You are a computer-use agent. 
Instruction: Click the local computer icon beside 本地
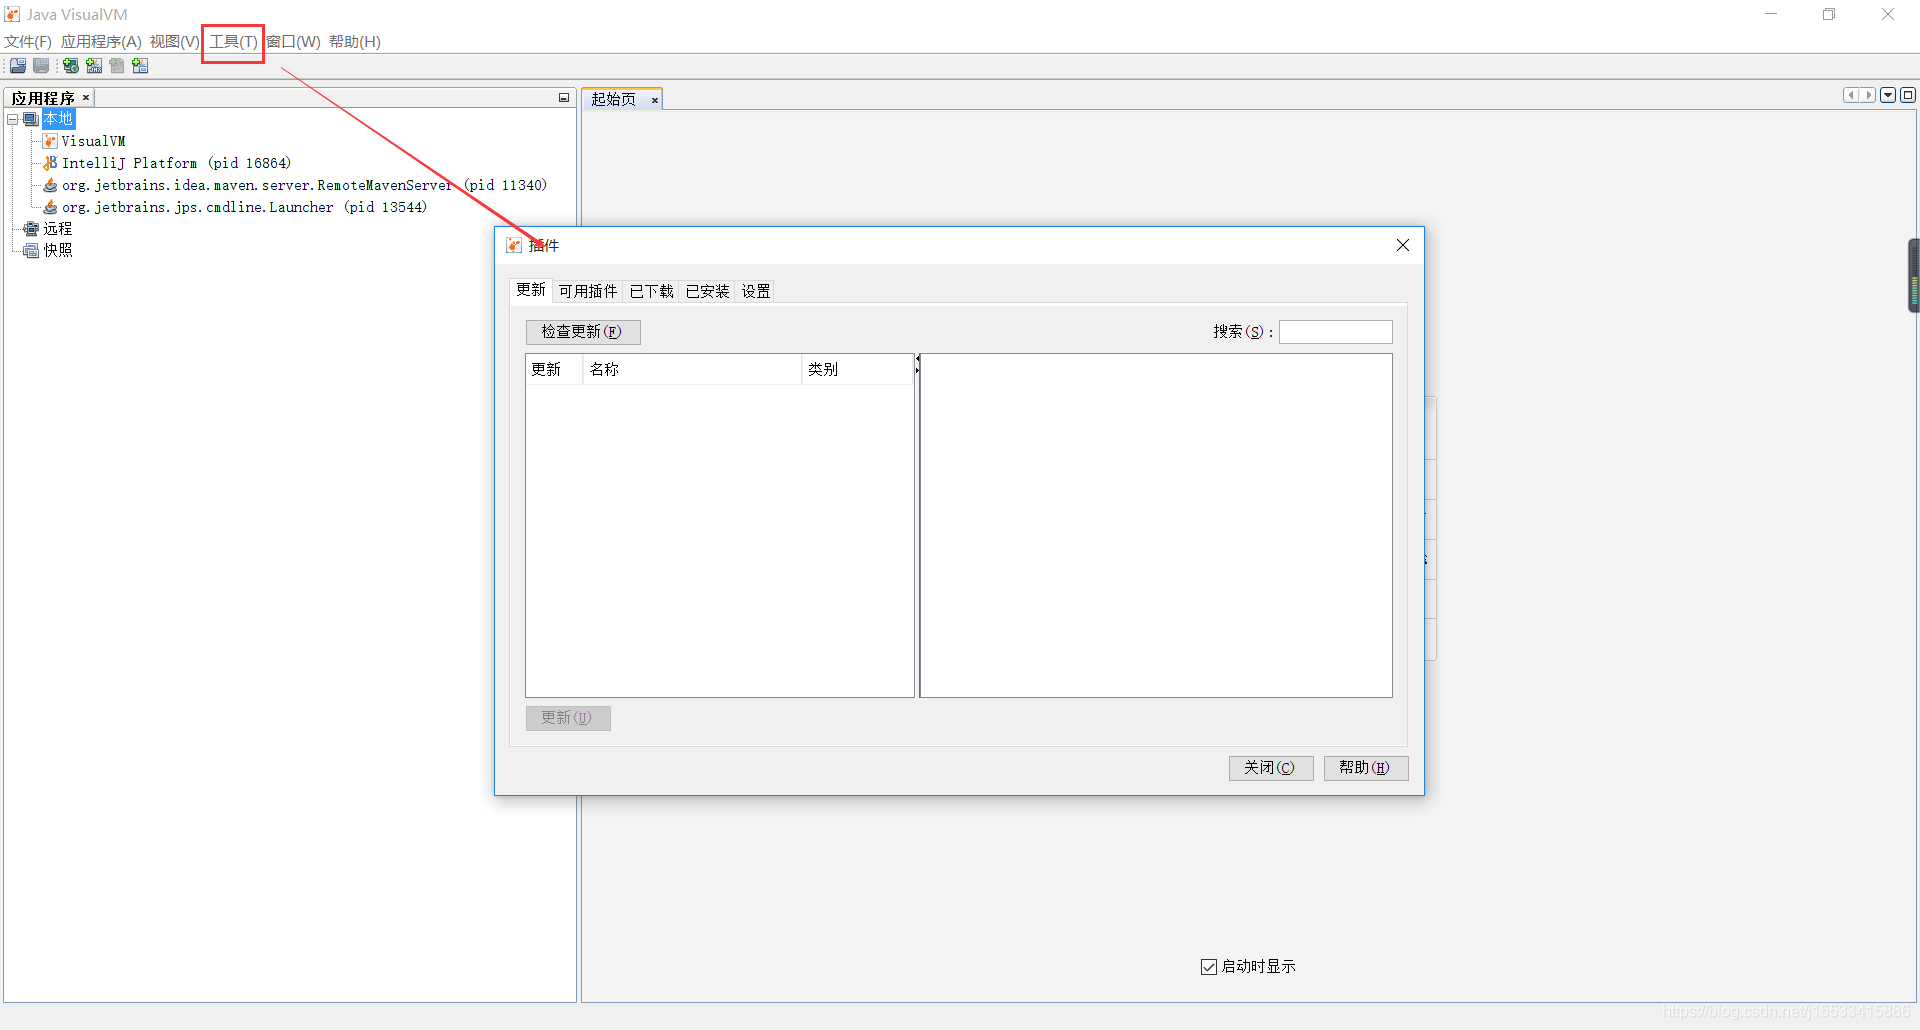pyautogui.click(x=31, y=119)
